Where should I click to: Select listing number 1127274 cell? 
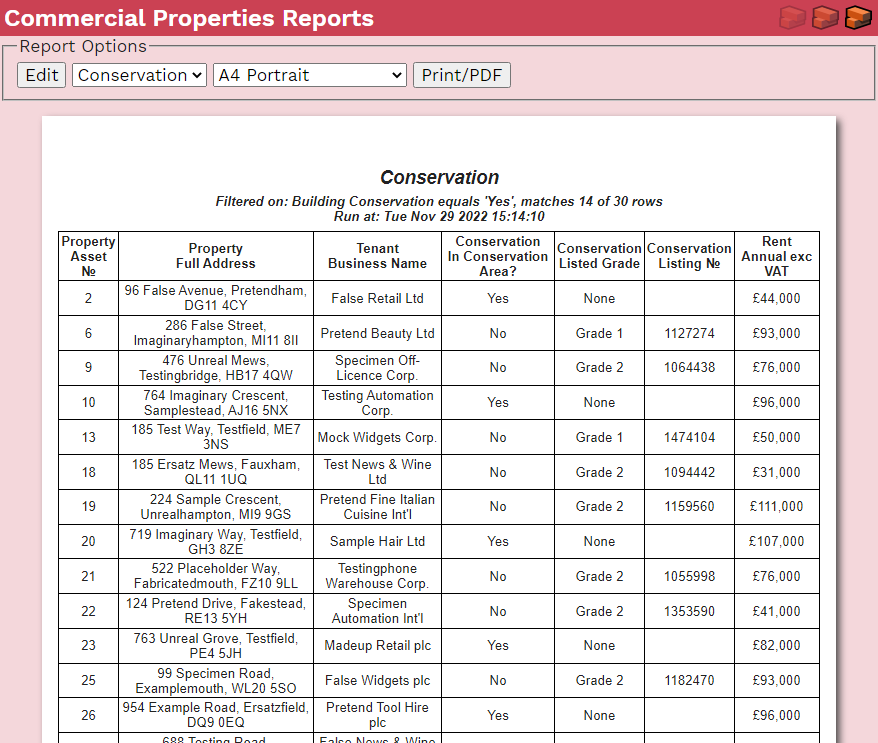689,333
